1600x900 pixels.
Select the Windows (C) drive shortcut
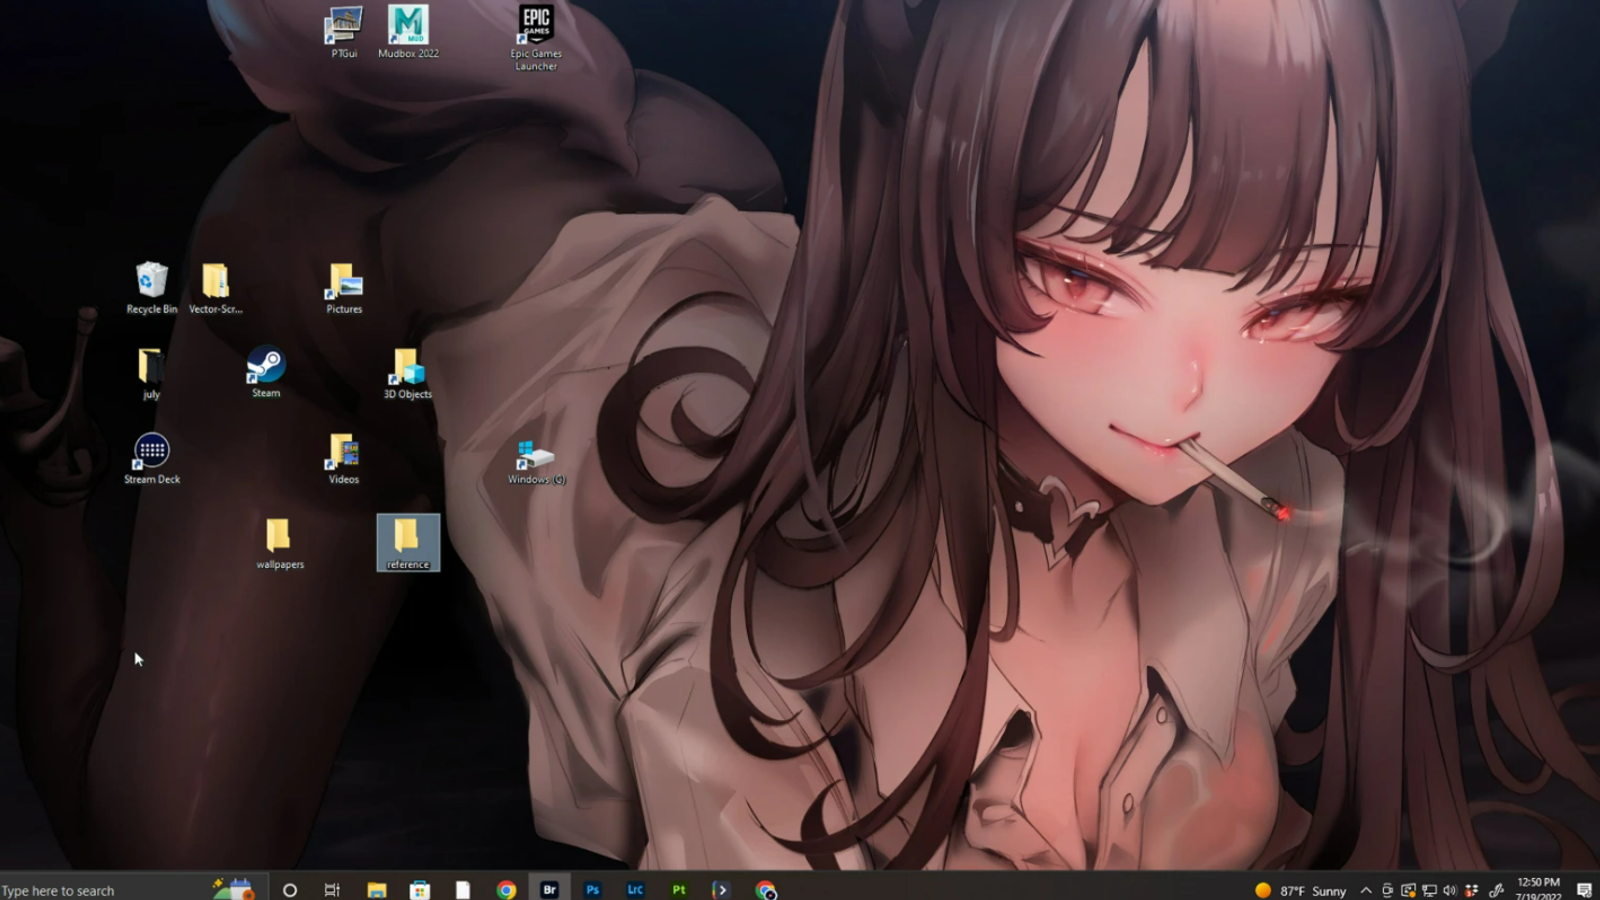click(x=536, y=462)
